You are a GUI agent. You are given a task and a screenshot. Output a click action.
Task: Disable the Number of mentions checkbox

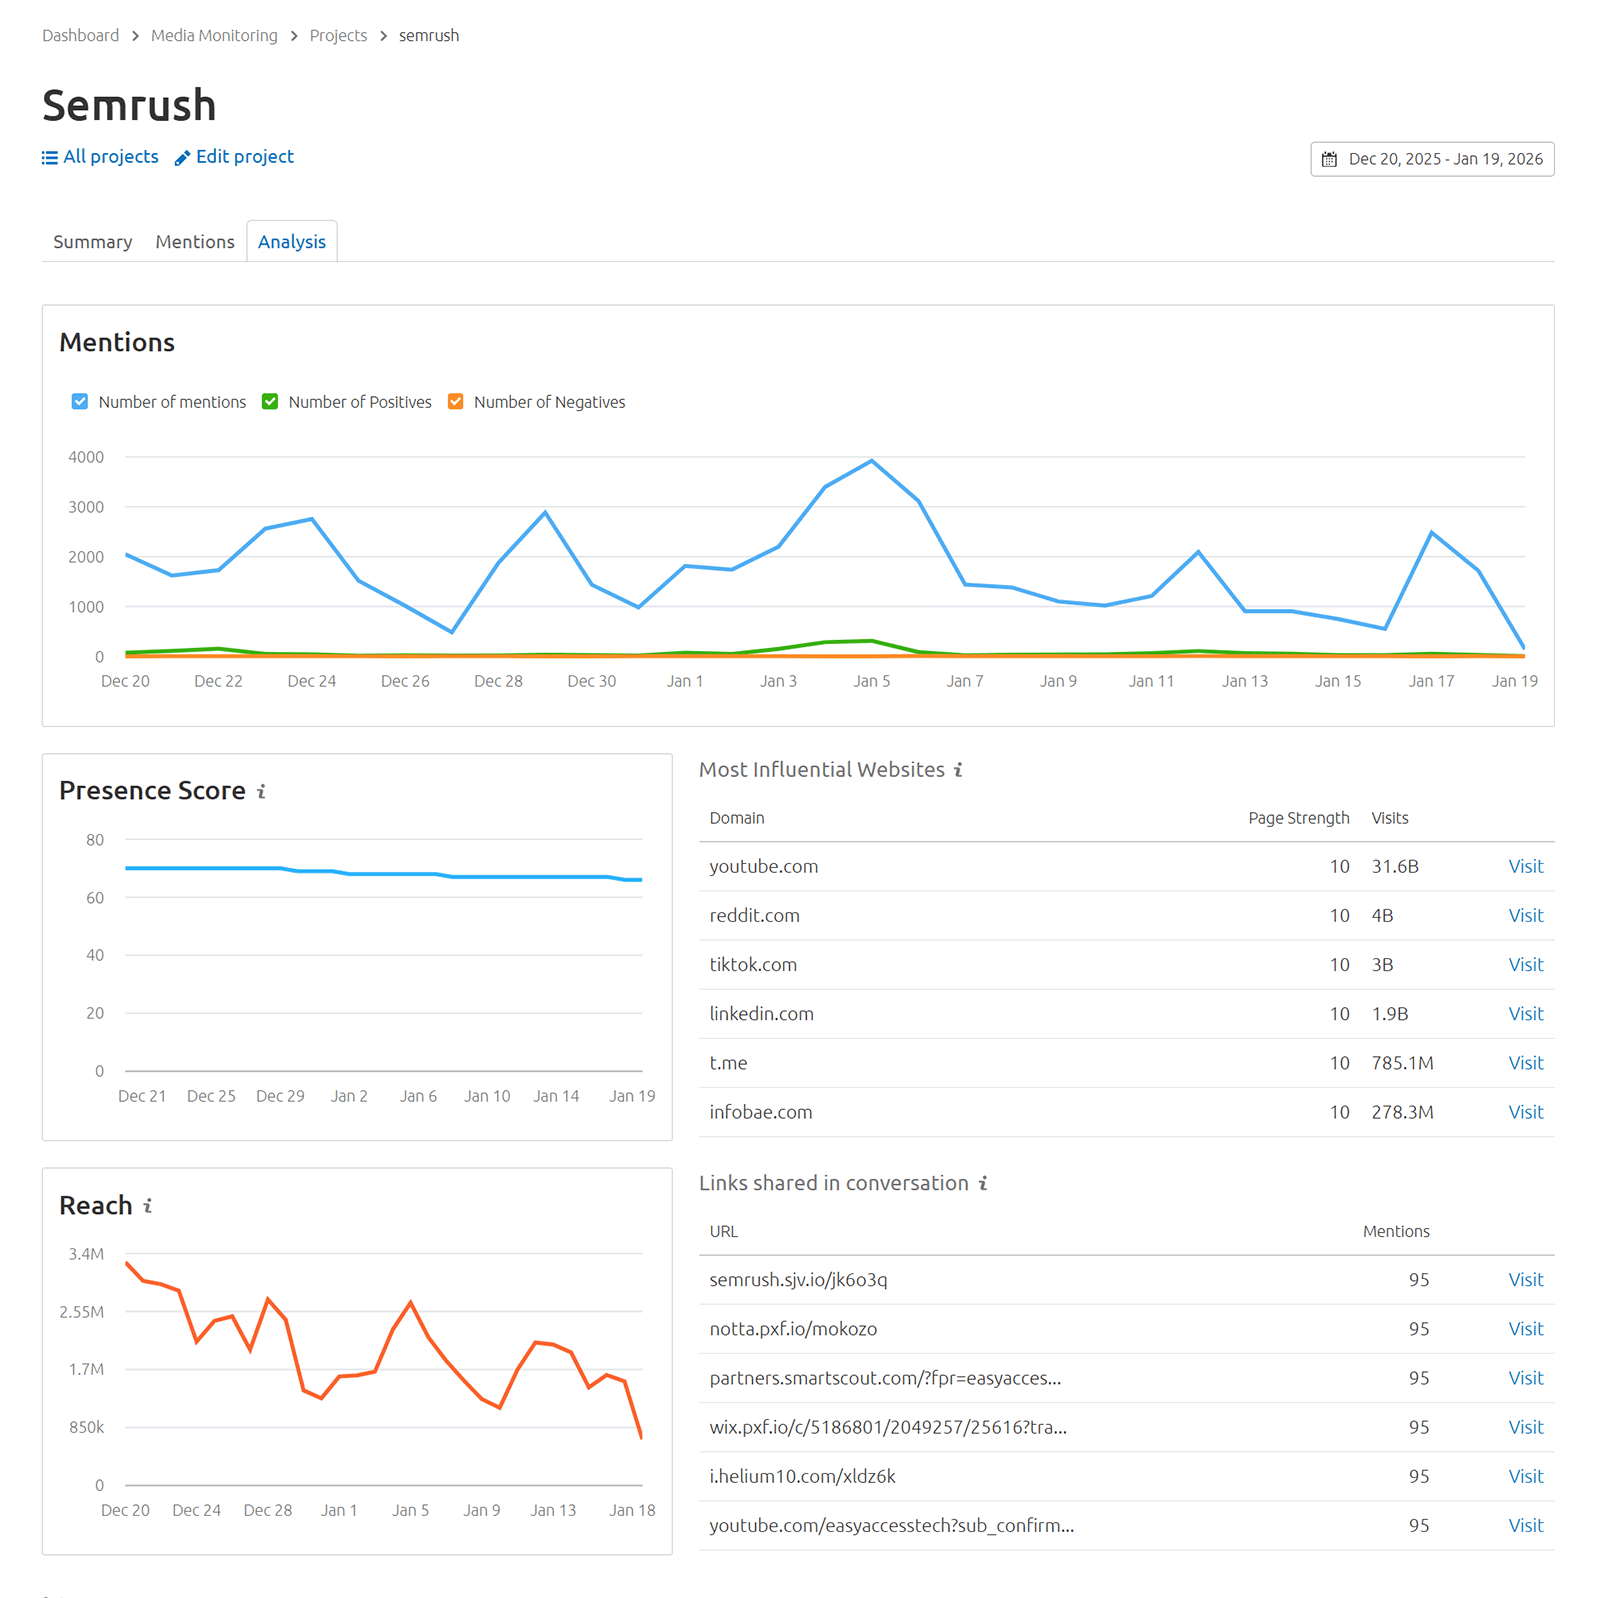click(79, 401)
